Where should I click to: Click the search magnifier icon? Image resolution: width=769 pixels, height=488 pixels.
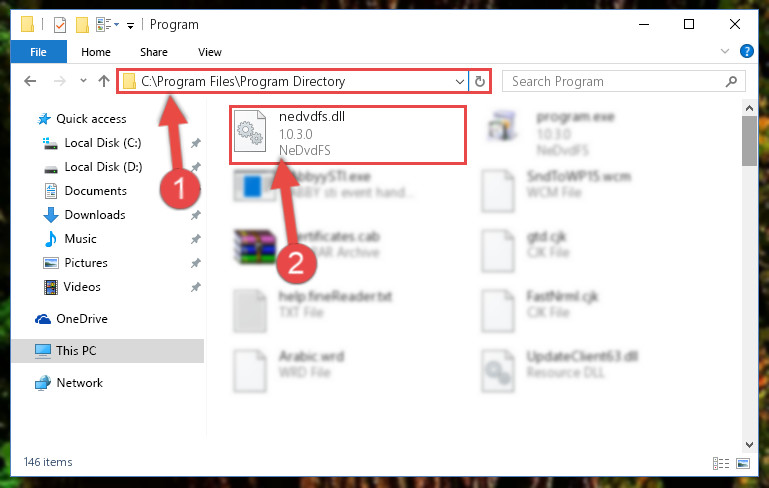(731, 81)
